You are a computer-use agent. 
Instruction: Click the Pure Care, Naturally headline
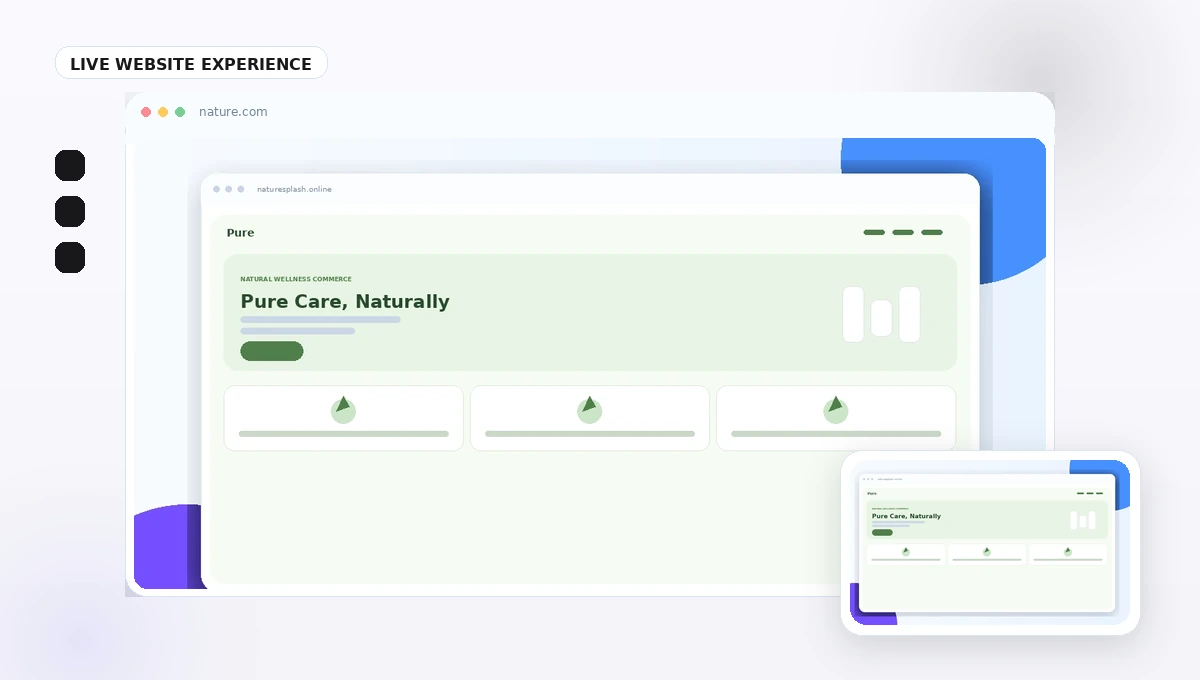pos(345,301)
